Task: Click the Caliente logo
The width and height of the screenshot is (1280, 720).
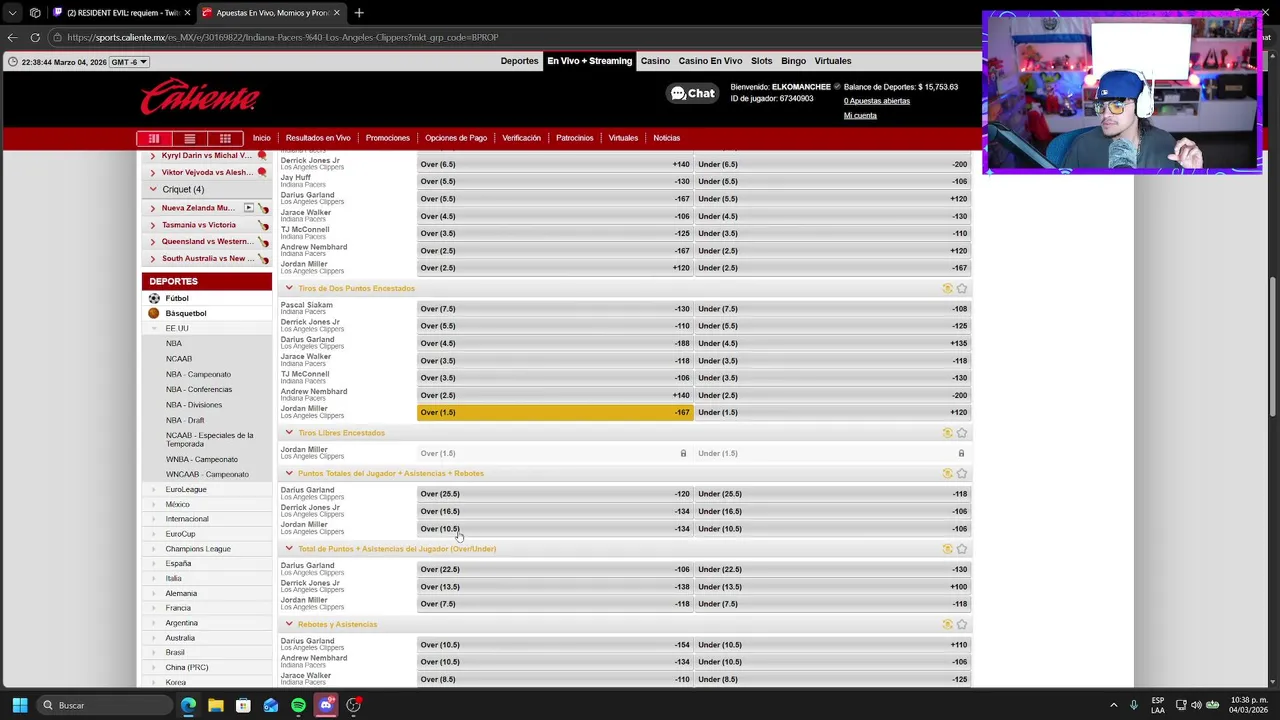Action: point(200,97)
